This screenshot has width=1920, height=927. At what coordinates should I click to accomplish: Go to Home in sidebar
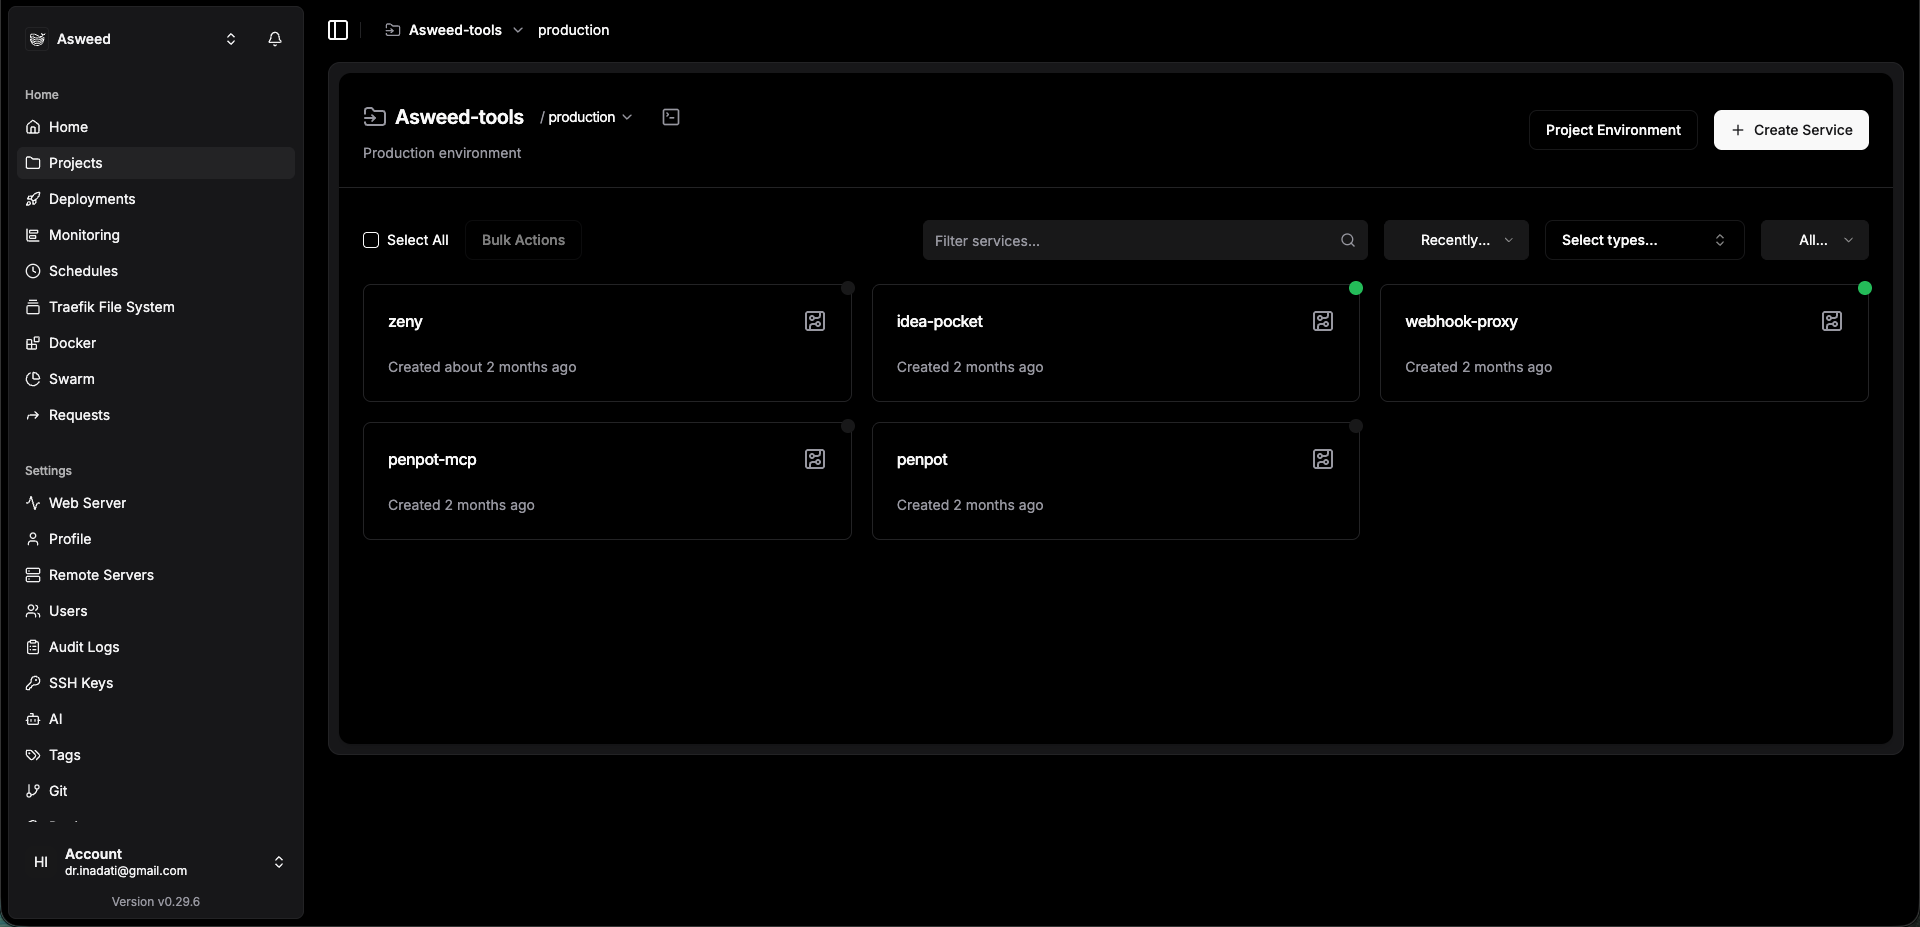[x=156, y=127]
